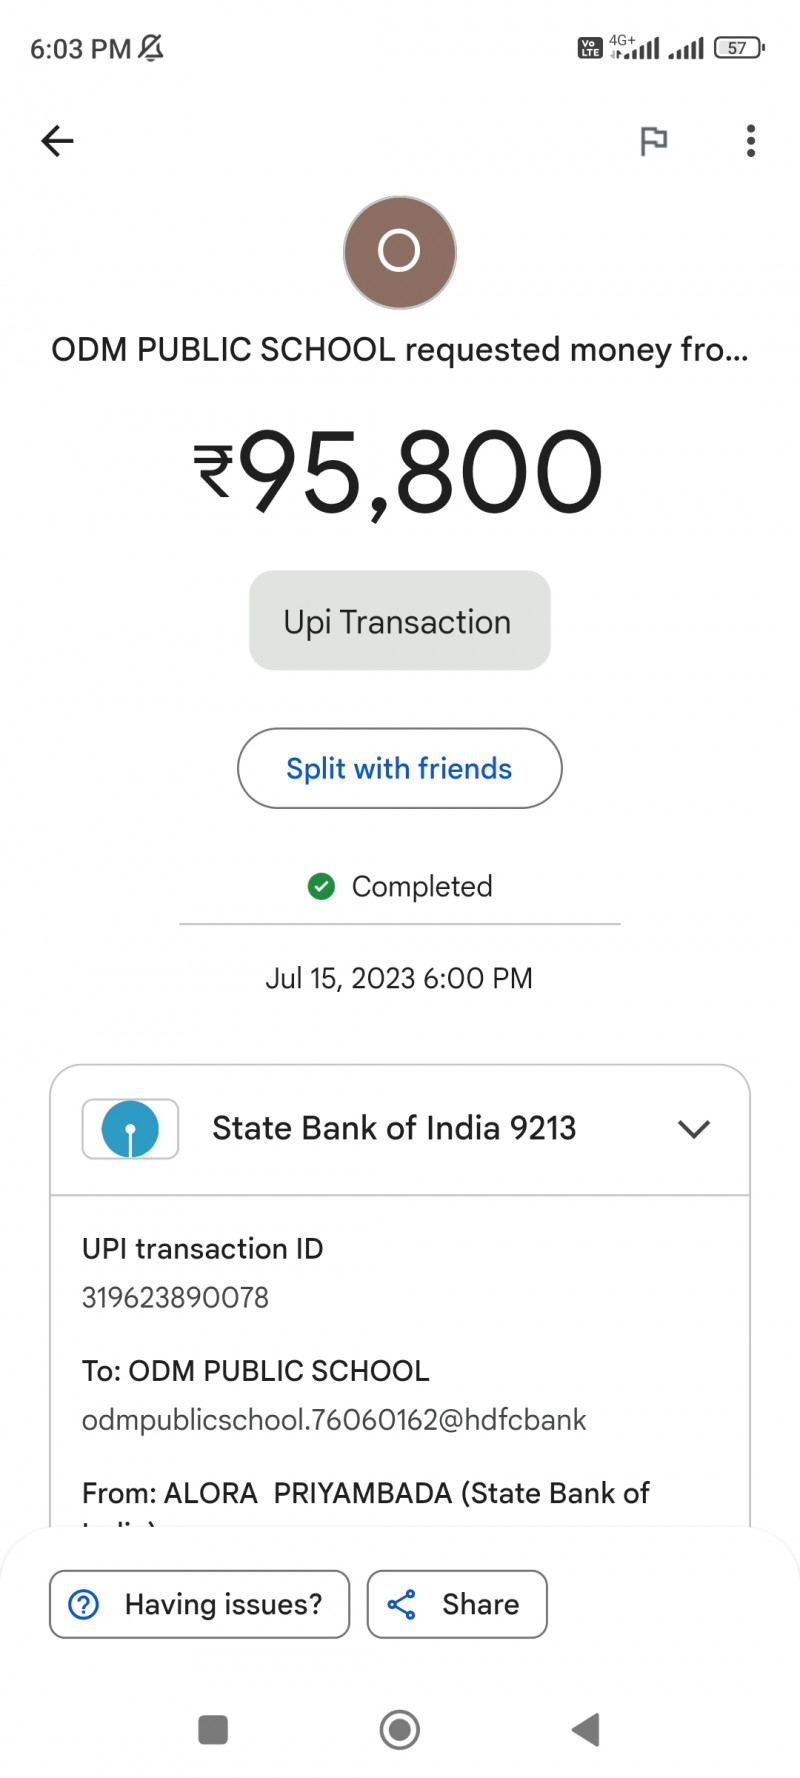Image resolution: width=800 pixels, height=1778 pixels.
Task: Expand the State Bank of India chevron
Action: click(x=693, y=1129)
